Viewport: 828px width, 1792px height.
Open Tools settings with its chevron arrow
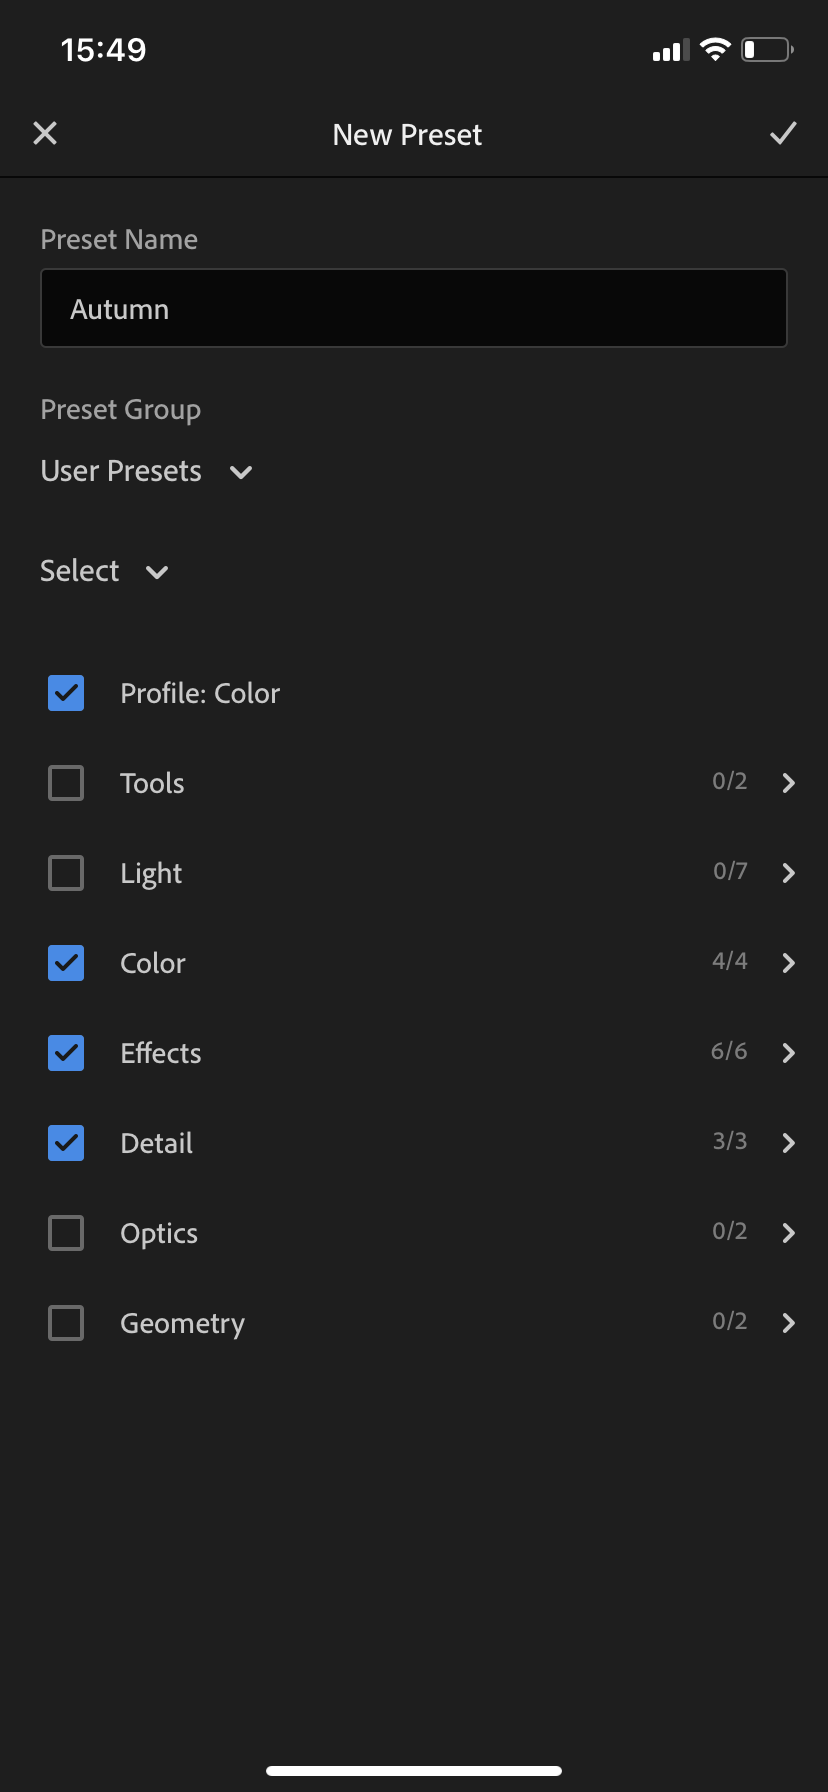789,783
